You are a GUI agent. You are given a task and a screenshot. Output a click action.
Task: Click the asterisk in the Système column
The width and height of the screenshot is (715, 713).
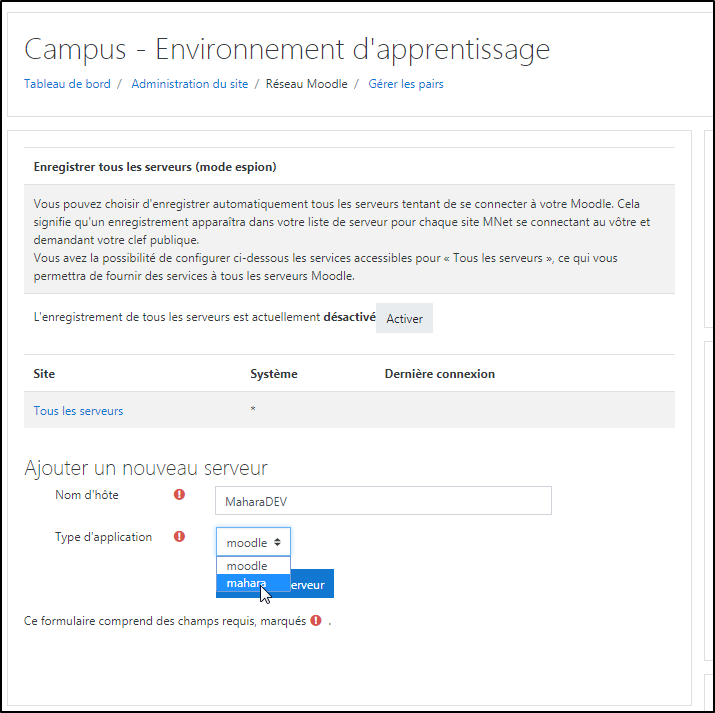252,411
